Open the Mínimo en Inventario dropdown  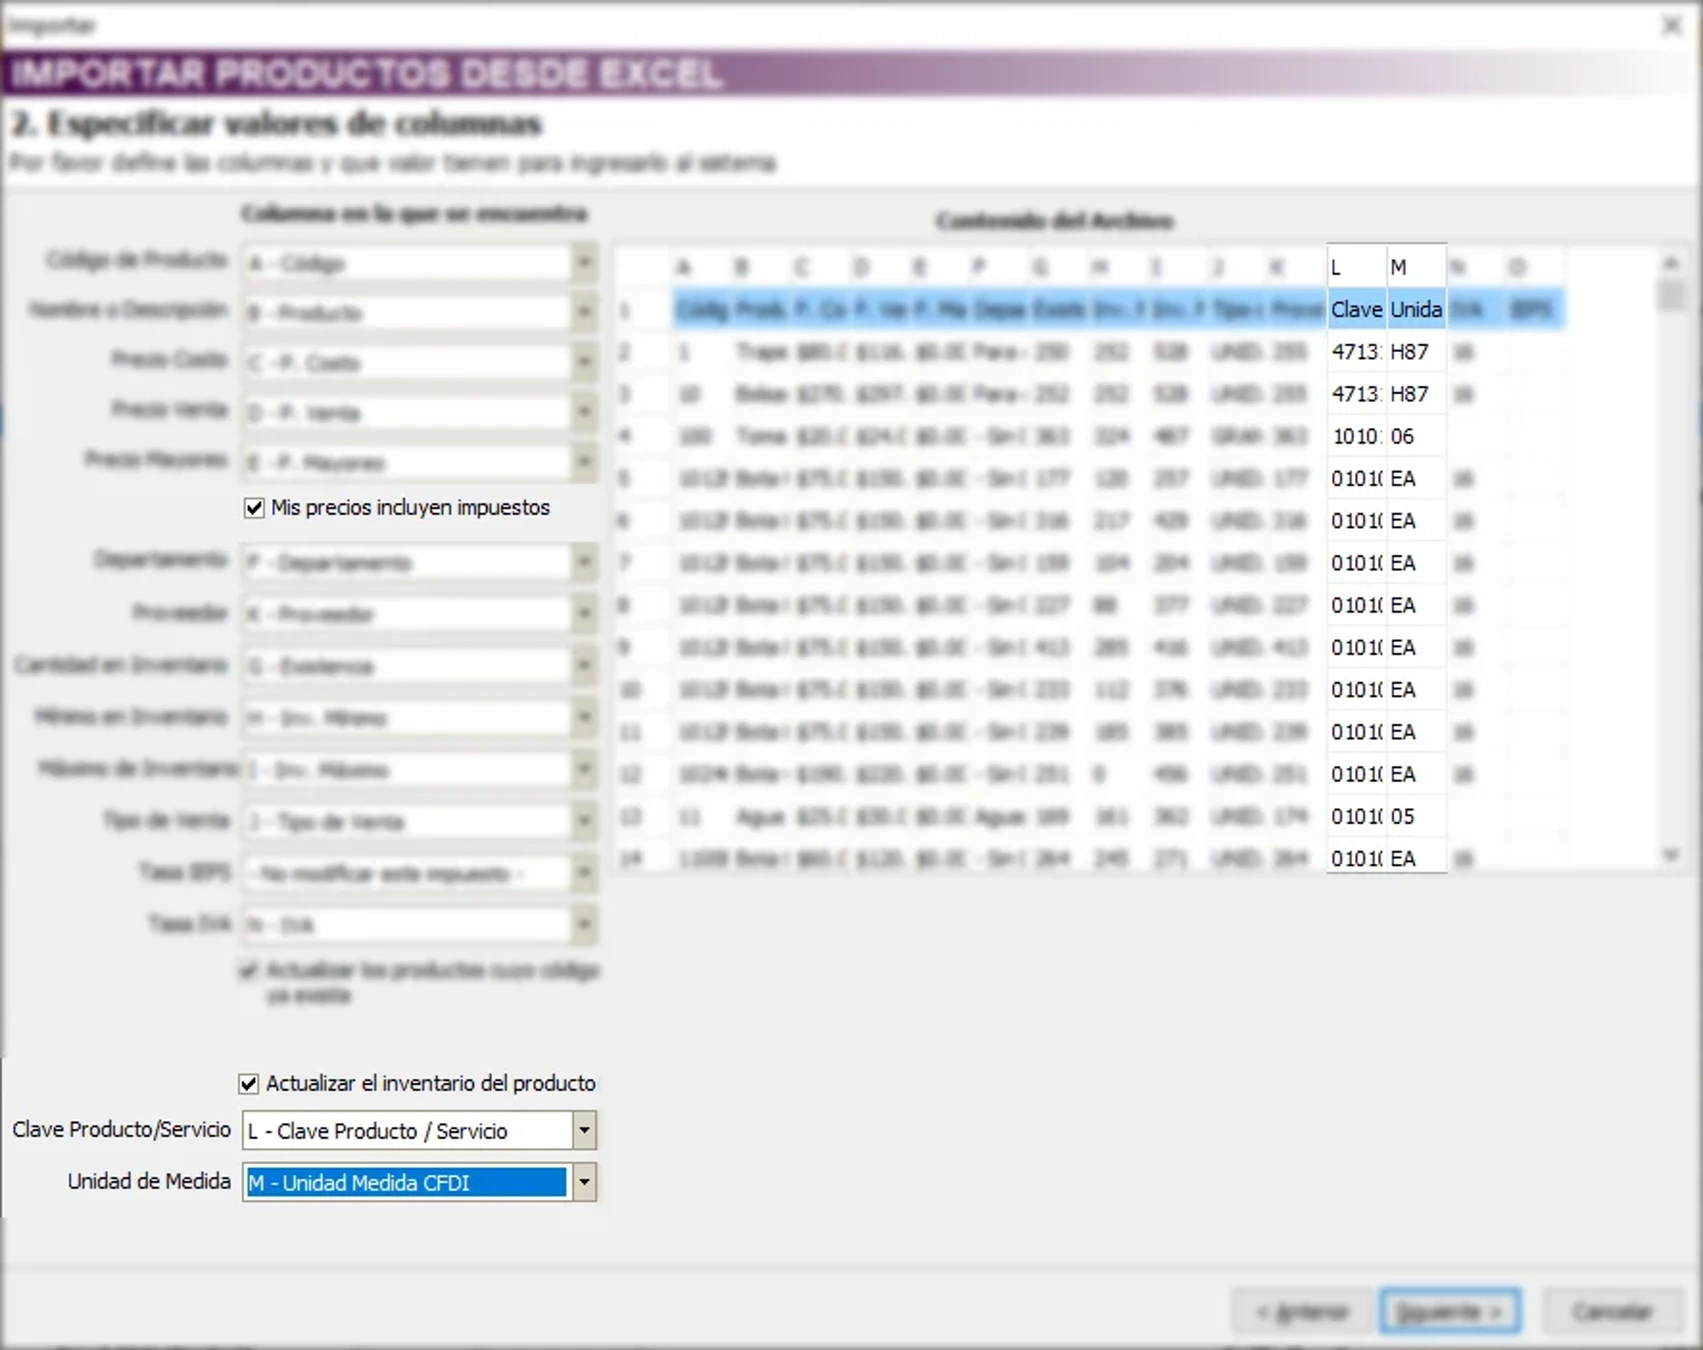tap(585, 718)
